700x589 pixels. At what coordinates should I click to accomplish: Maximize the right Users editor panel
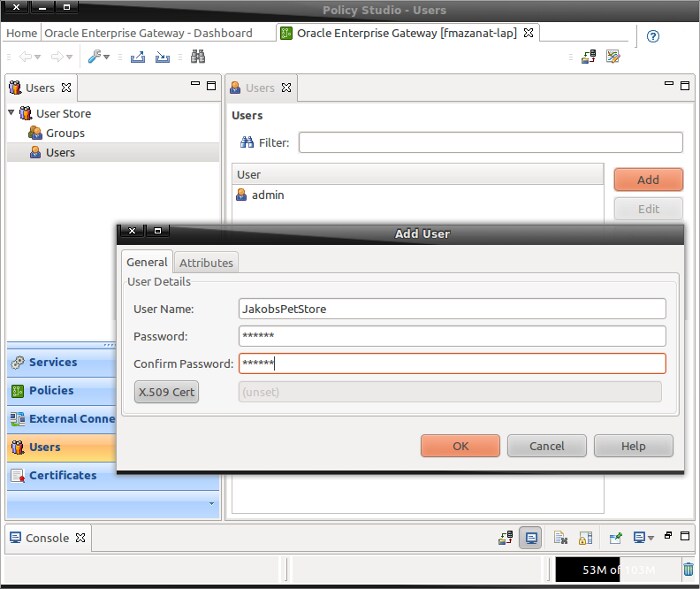pyautogui.click(x=685, y=85)
